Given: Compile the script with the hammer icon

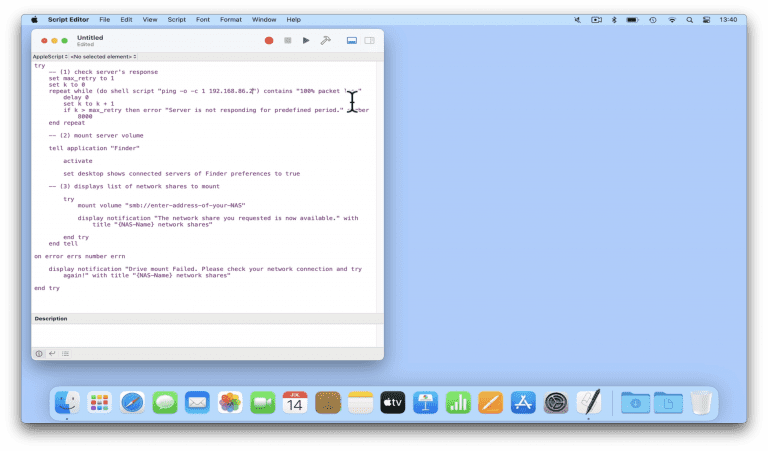Looking at the screenshot, I should click(325, 41).
